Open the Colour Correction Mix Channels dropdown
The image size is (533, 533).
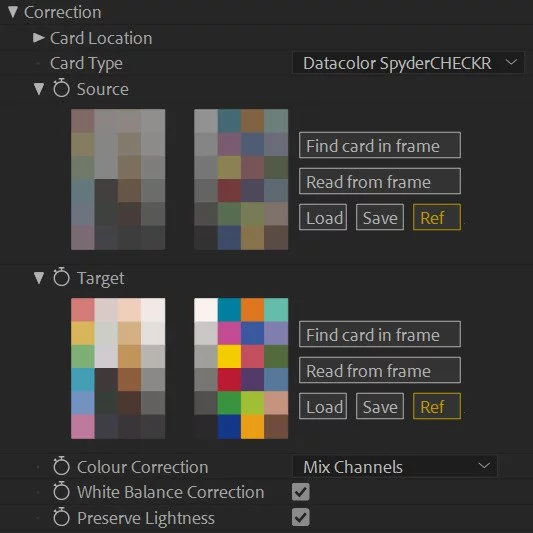(394, 466)
